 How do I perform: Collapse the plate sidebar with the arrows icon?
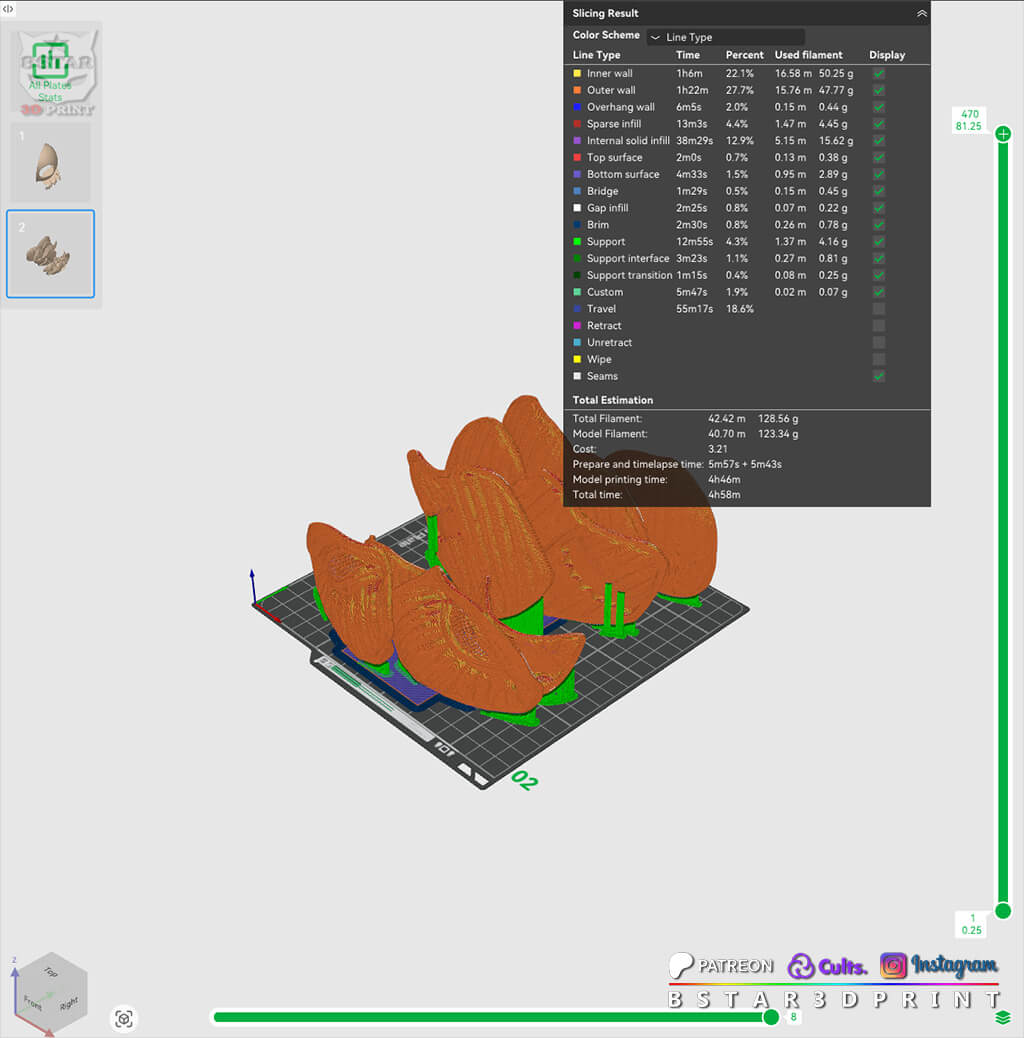[8, 9]
